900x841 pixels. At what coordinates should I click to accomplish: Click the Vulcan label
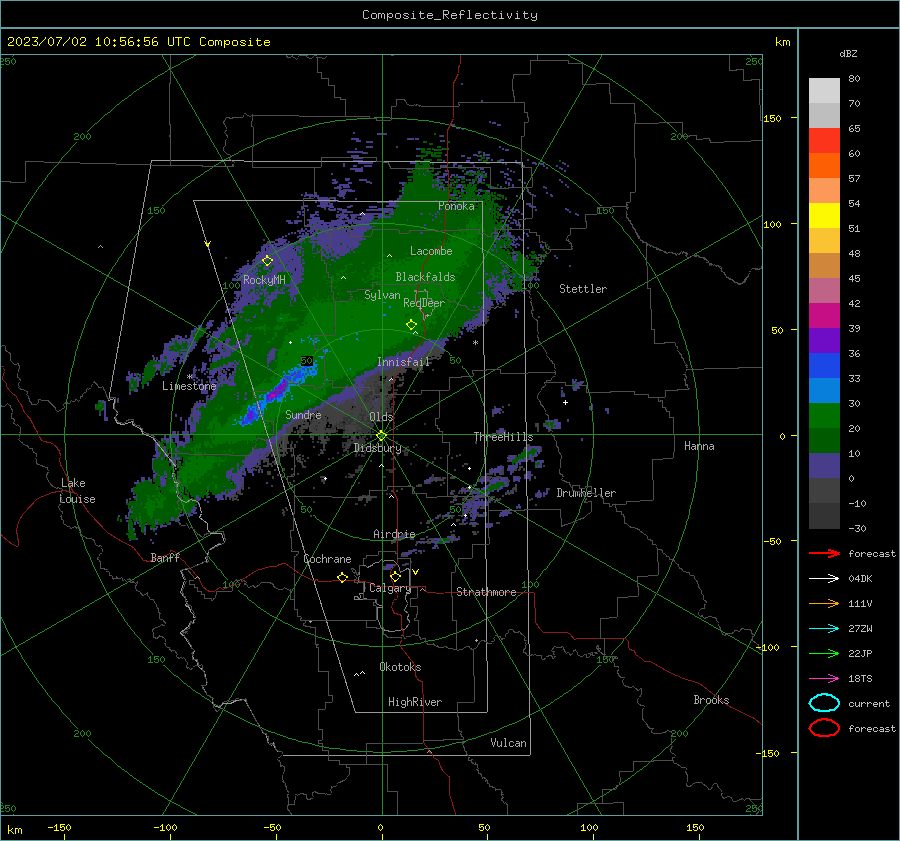[508, 743]
